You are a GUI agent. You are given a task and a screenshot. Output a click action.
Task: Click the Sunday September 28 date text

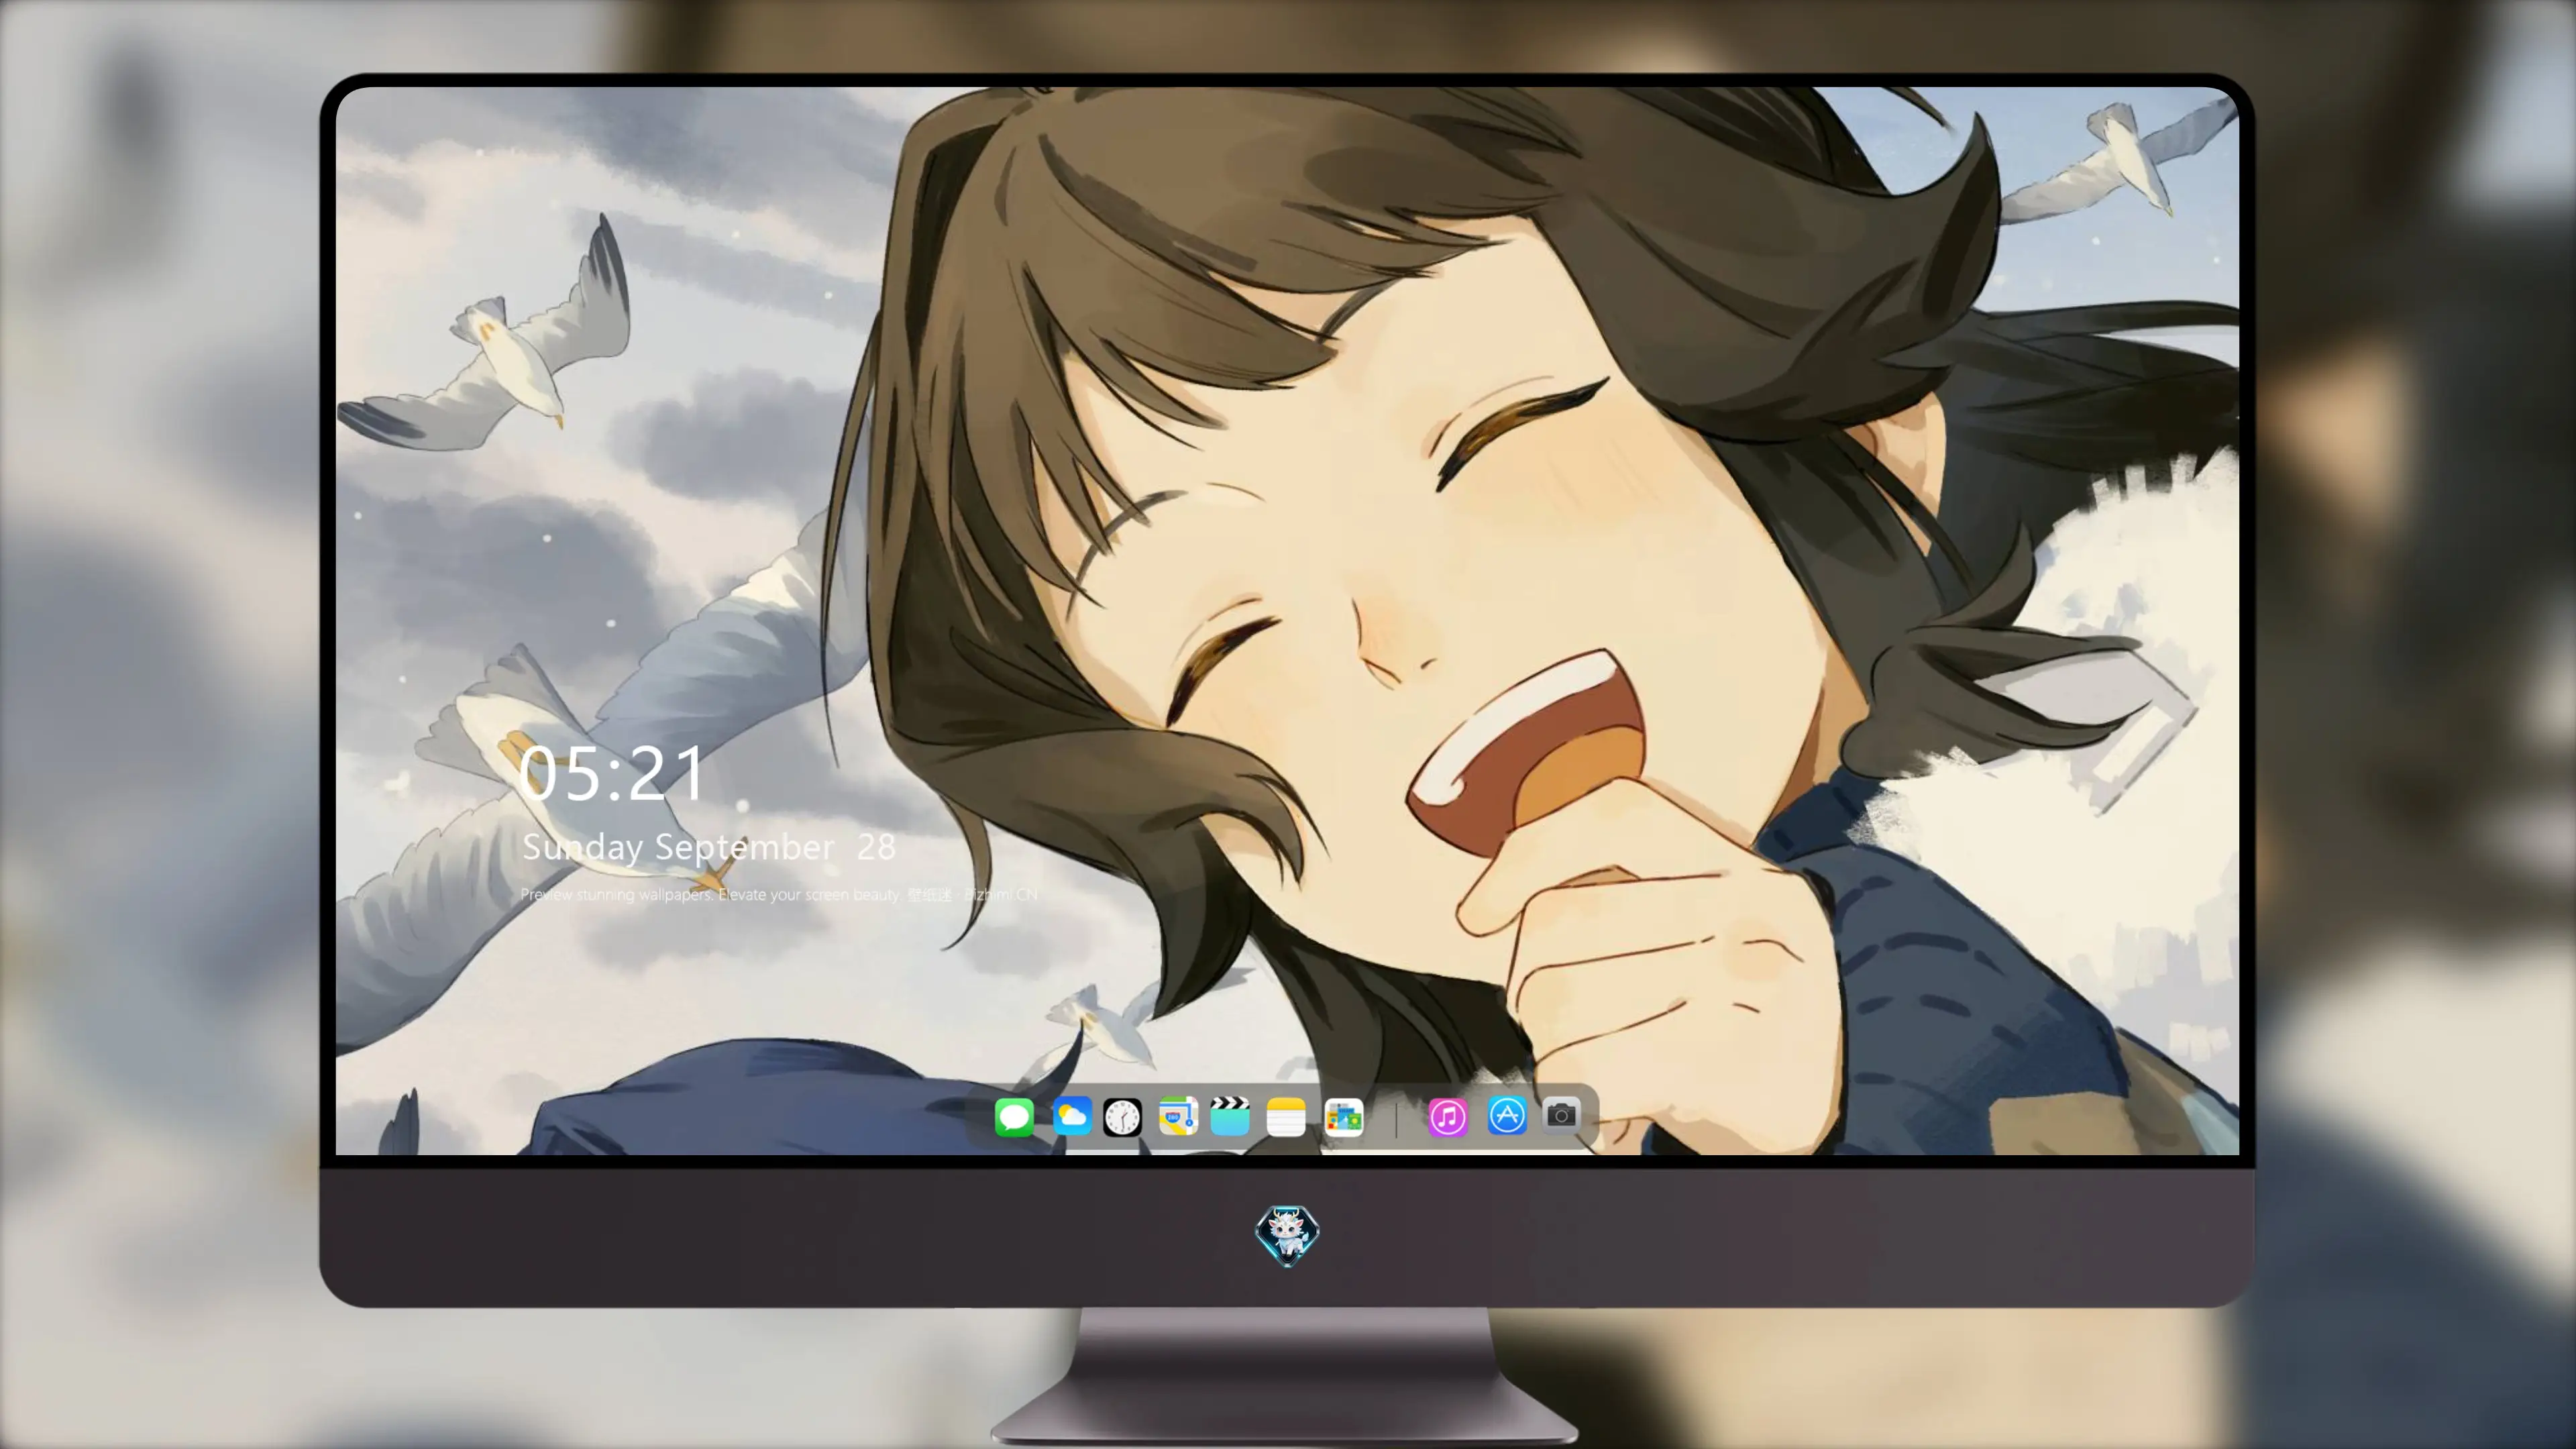[x=708, y=847]
